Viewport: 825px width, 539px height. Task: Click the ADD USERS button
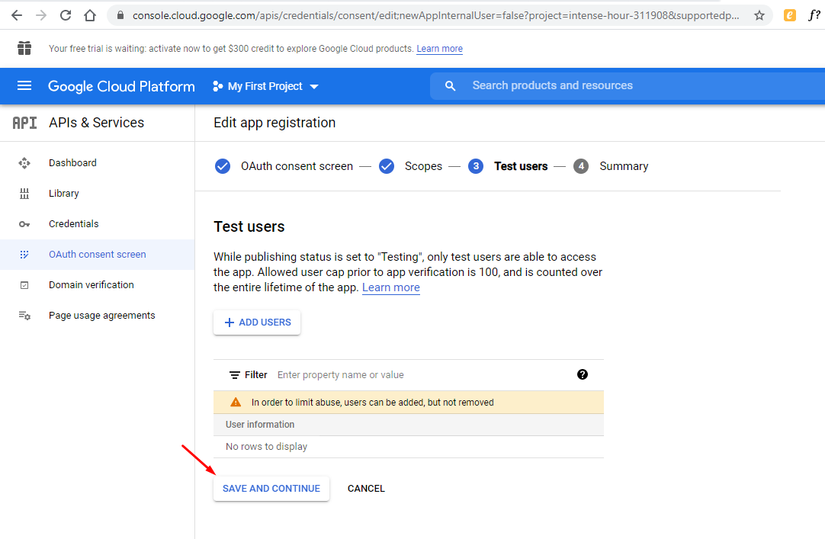pos(257,322)
